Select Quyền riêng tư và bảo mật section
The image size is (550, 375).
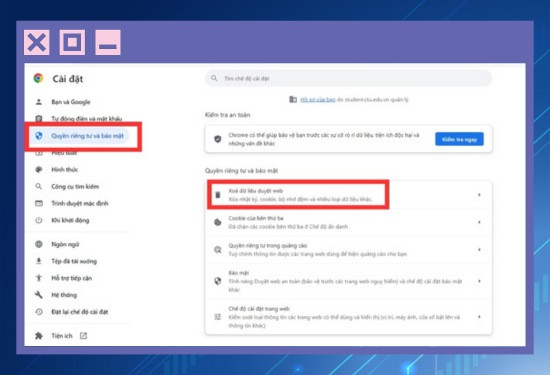[x=87, y=136]
